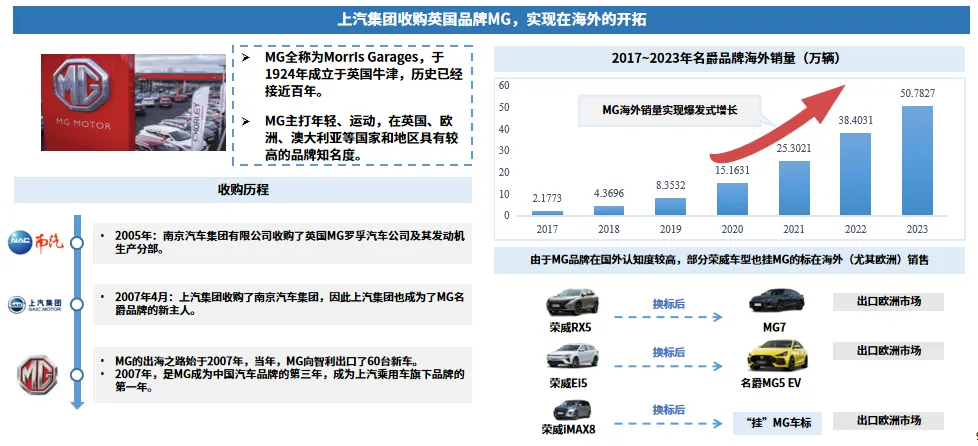Viewport: 978px width, 446px height.
Task: Click the x-axis year label 2023
Action: (917, 230)
